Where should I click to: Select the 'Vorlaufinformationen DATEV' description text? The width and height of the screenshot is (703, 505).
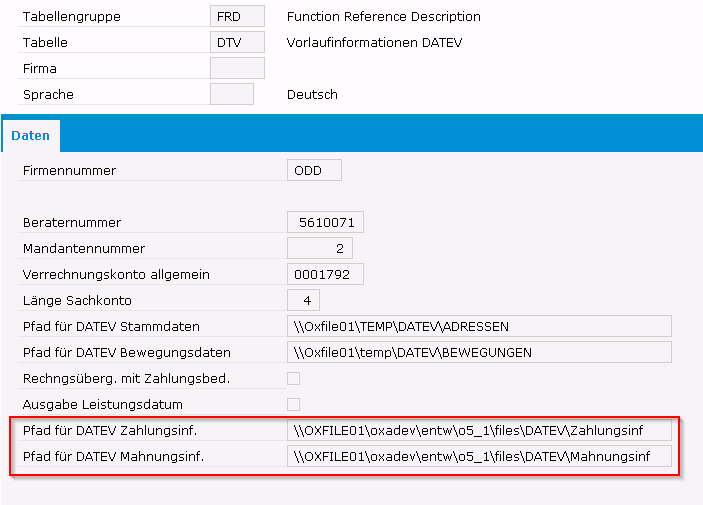click(374, 43)
